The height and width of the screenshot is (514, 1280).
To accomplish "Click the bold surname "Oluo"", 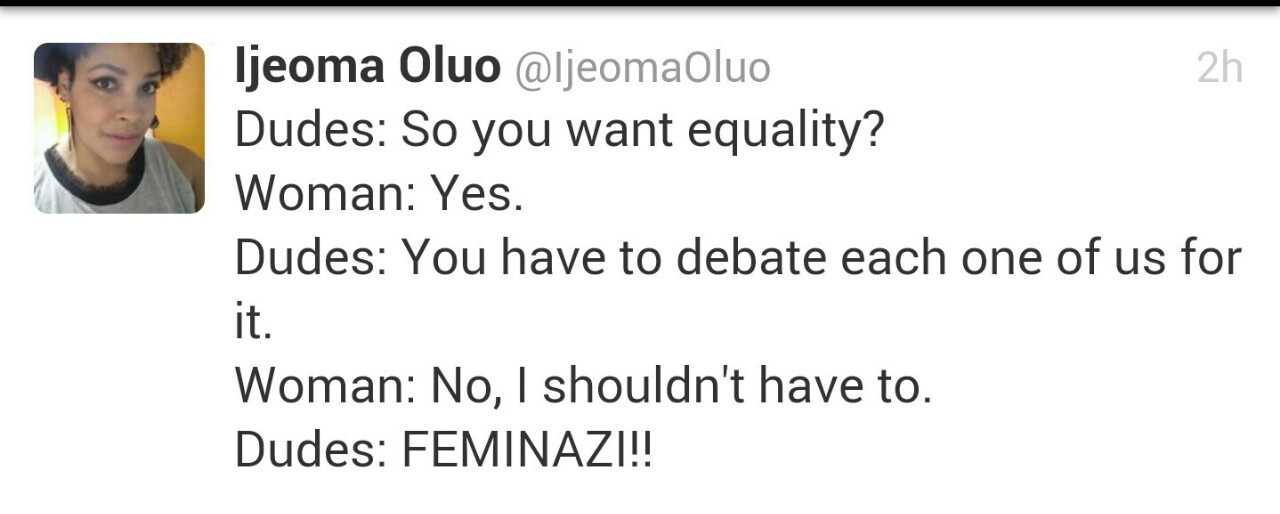I will (450, 69).
